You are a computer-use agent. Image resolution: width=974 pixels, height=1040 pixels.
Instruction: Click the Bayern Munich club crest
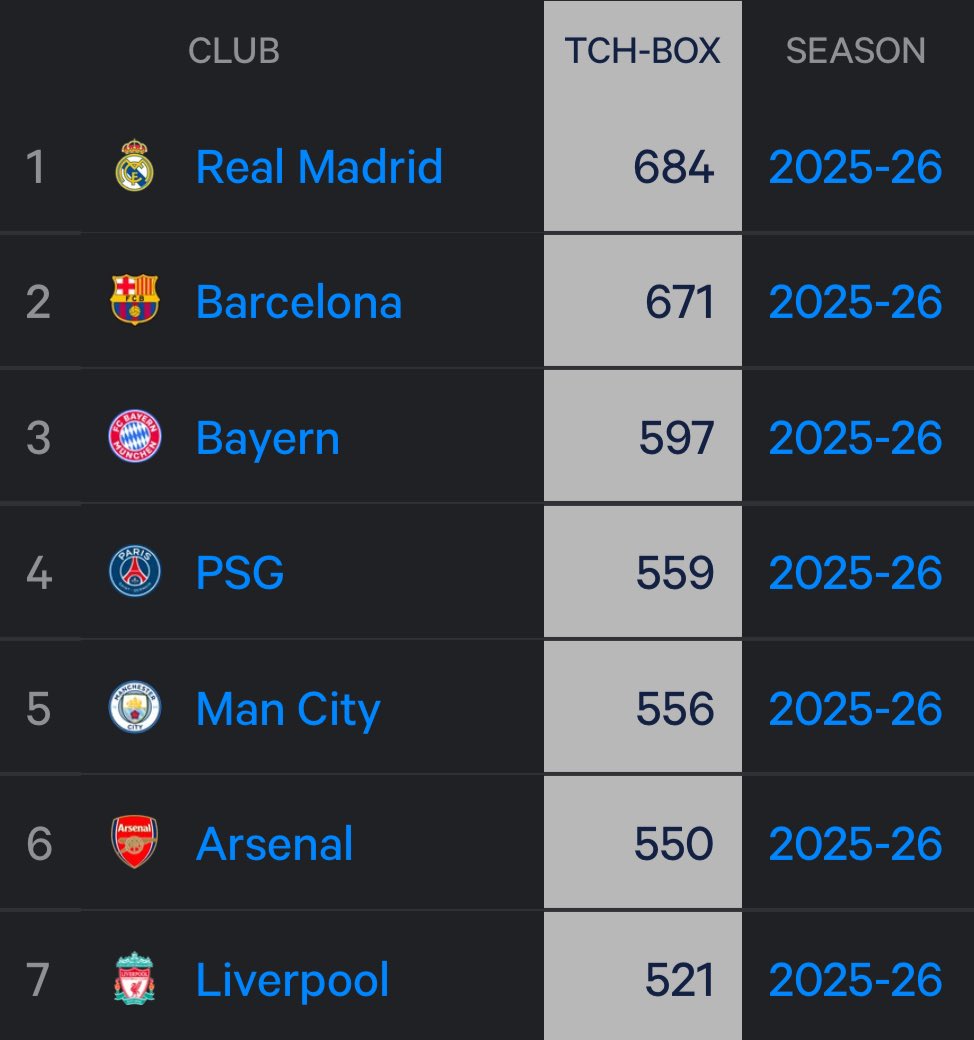tap(134, 437)
